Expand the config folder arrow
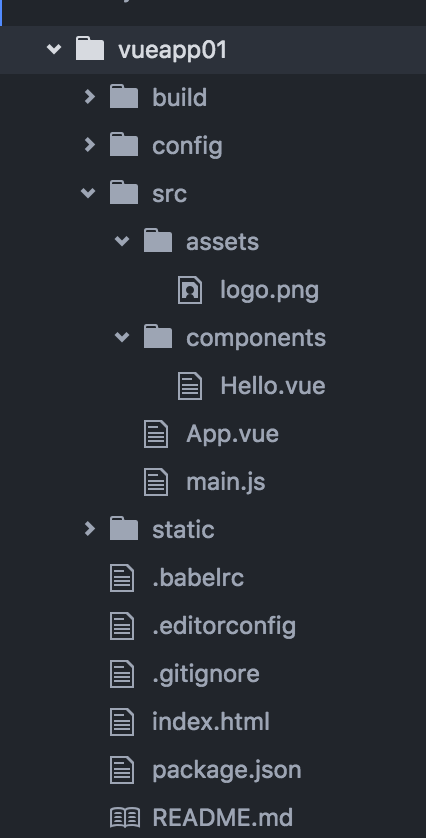This screenshot has height=838, width=426. pos(90,145)
